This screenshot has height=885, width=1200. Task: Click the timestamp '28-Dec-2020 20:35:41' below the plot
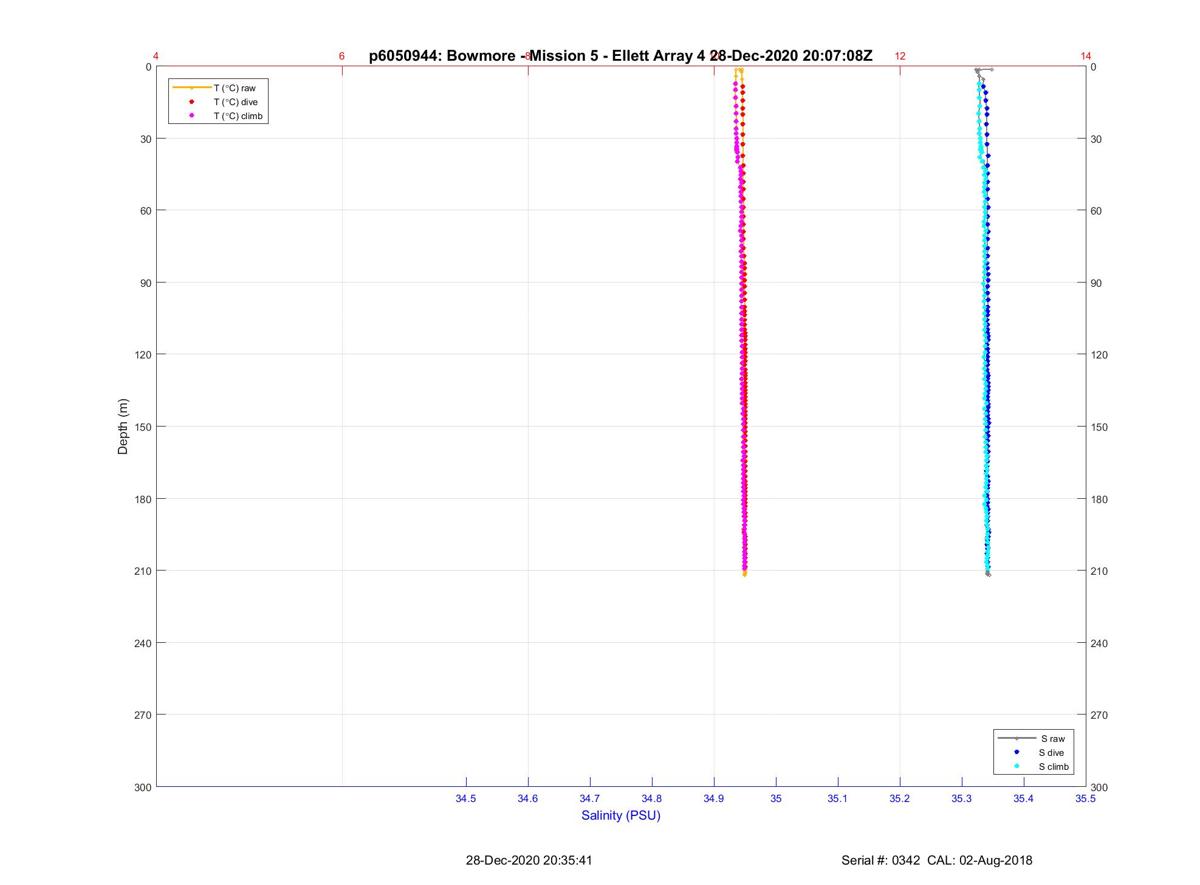[529, 860]
